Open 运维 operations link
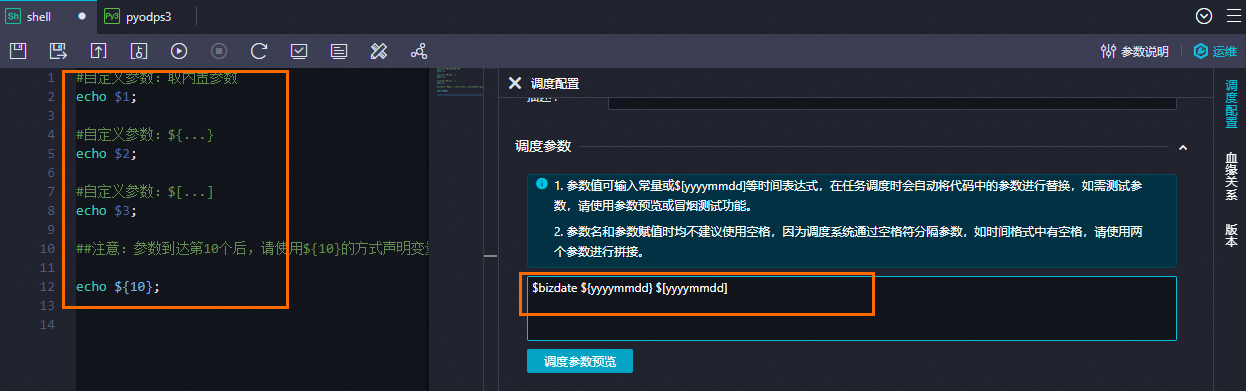 [x=1215, y=51]
